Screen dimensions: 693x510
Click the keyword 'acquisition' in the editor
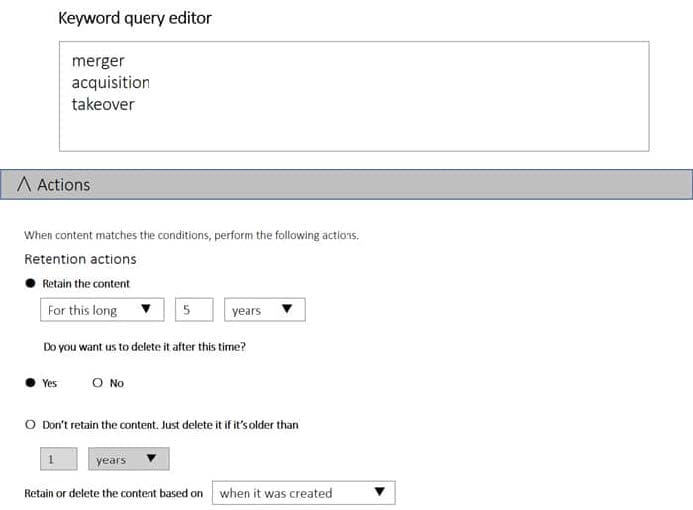click(x=110, y=82)
